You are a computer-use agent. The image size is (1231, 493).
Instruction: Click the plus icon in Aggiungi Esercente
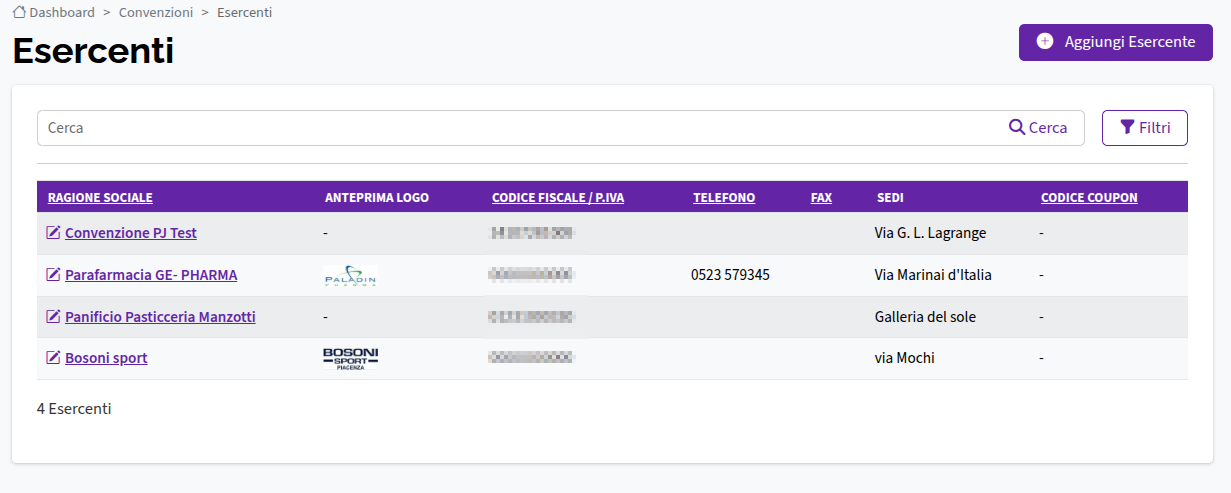click(x=1045, y=42)
